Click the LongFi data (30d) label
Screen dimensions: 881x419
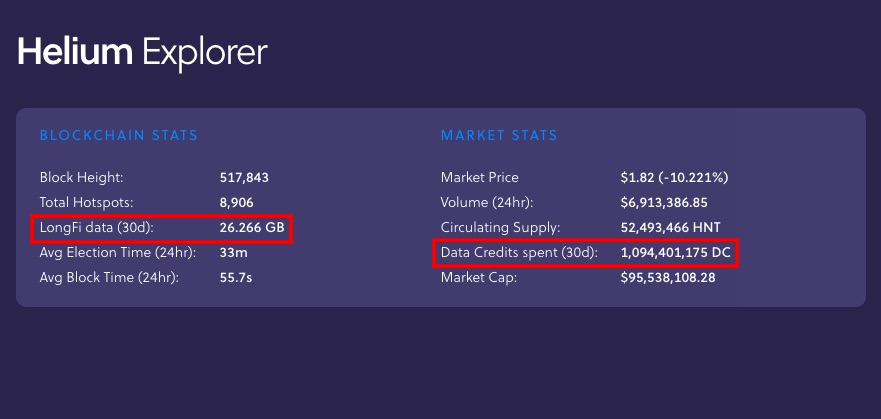click(97, 228)
